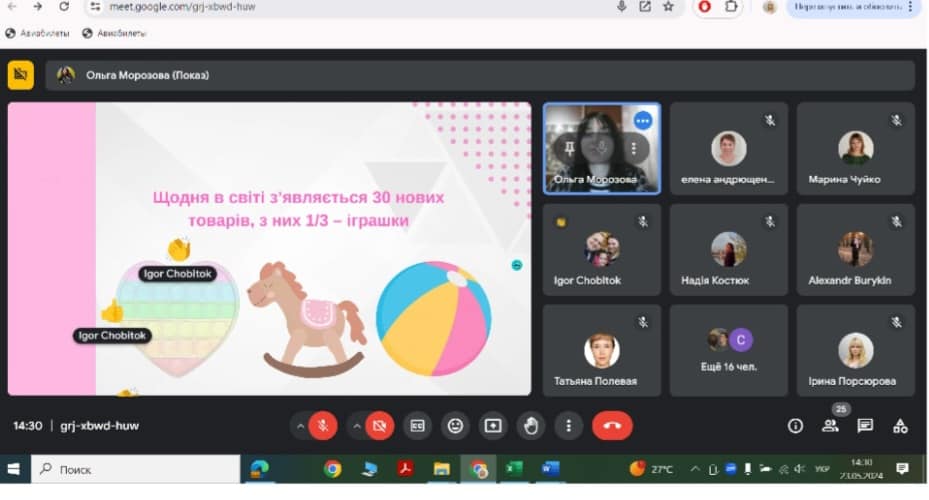
Task: Open the emoji reactions picker
Action: pos(455,426)
